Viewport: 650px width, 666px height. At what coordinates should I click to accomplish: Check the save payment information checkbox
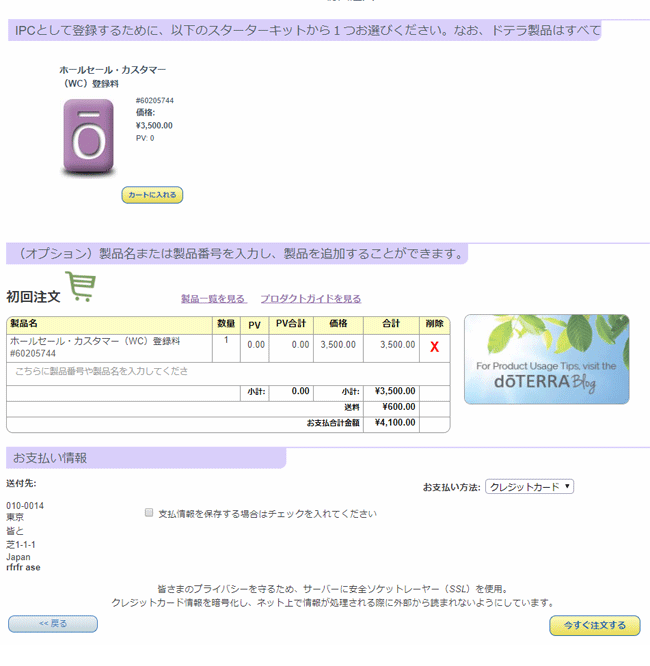pos(149,512)
